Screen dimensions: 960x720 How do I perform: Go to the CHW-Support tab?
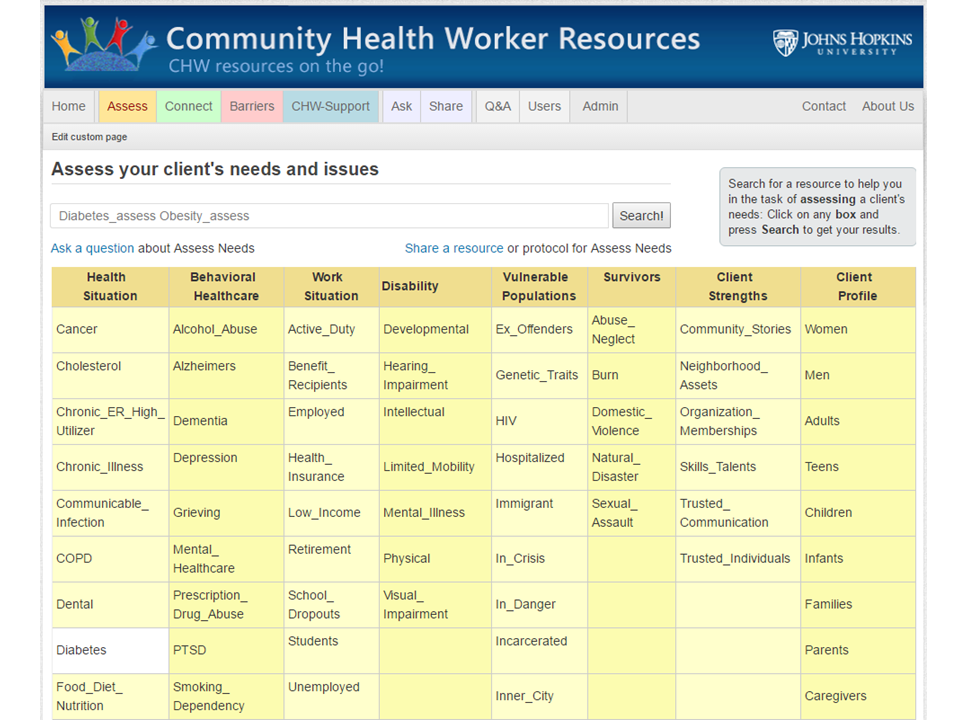click(x=330, y=106)
